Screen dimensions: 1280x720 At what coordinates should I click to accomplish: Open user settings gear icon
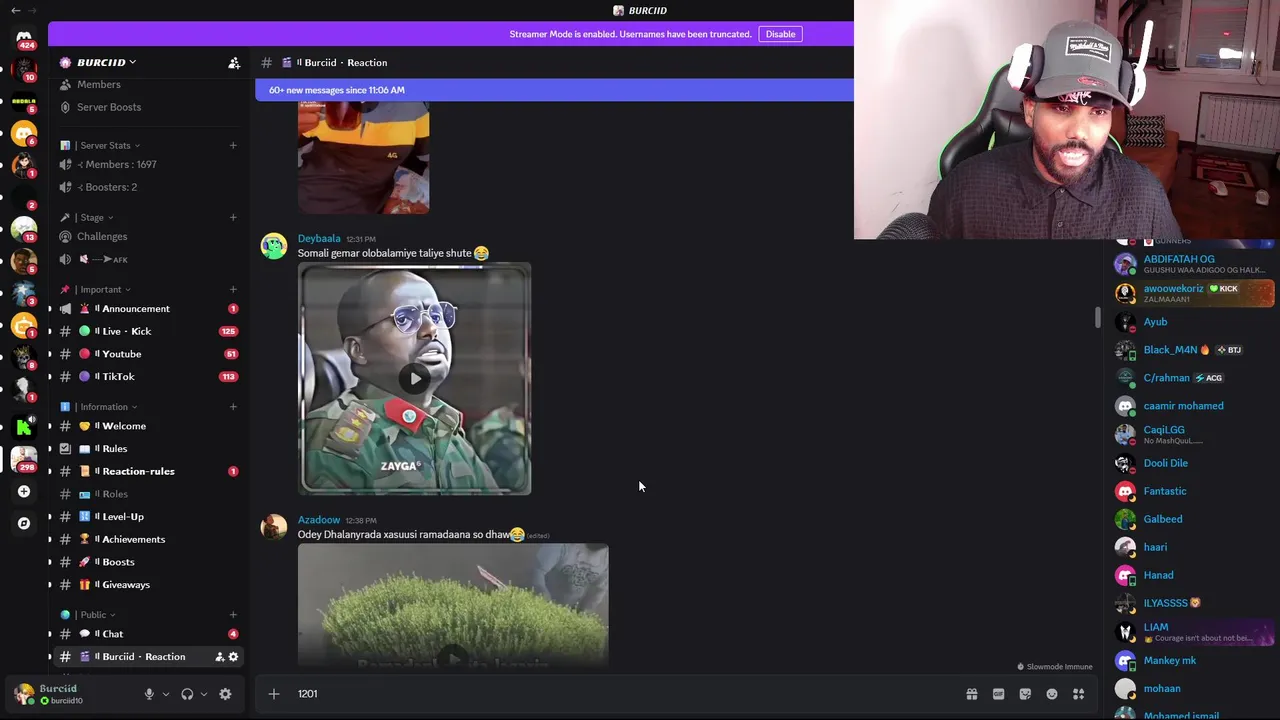[225, 694]
